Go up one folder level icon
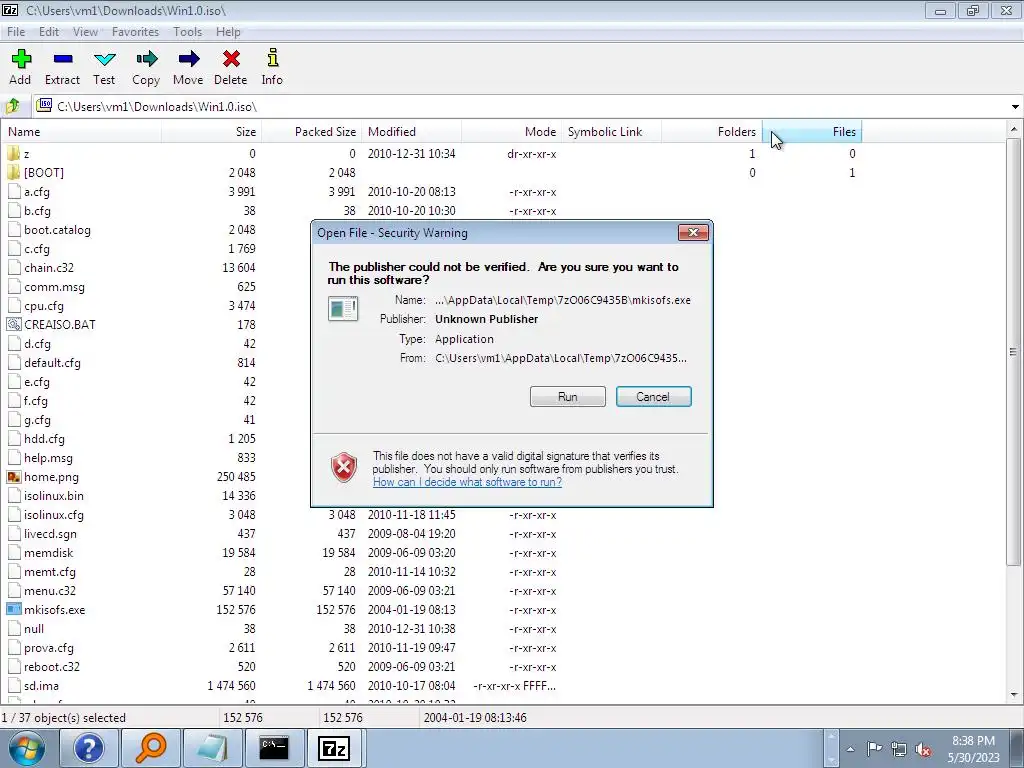Image resolution: width=1024 pixels, height=768 pixels. [x=12, y=106]
